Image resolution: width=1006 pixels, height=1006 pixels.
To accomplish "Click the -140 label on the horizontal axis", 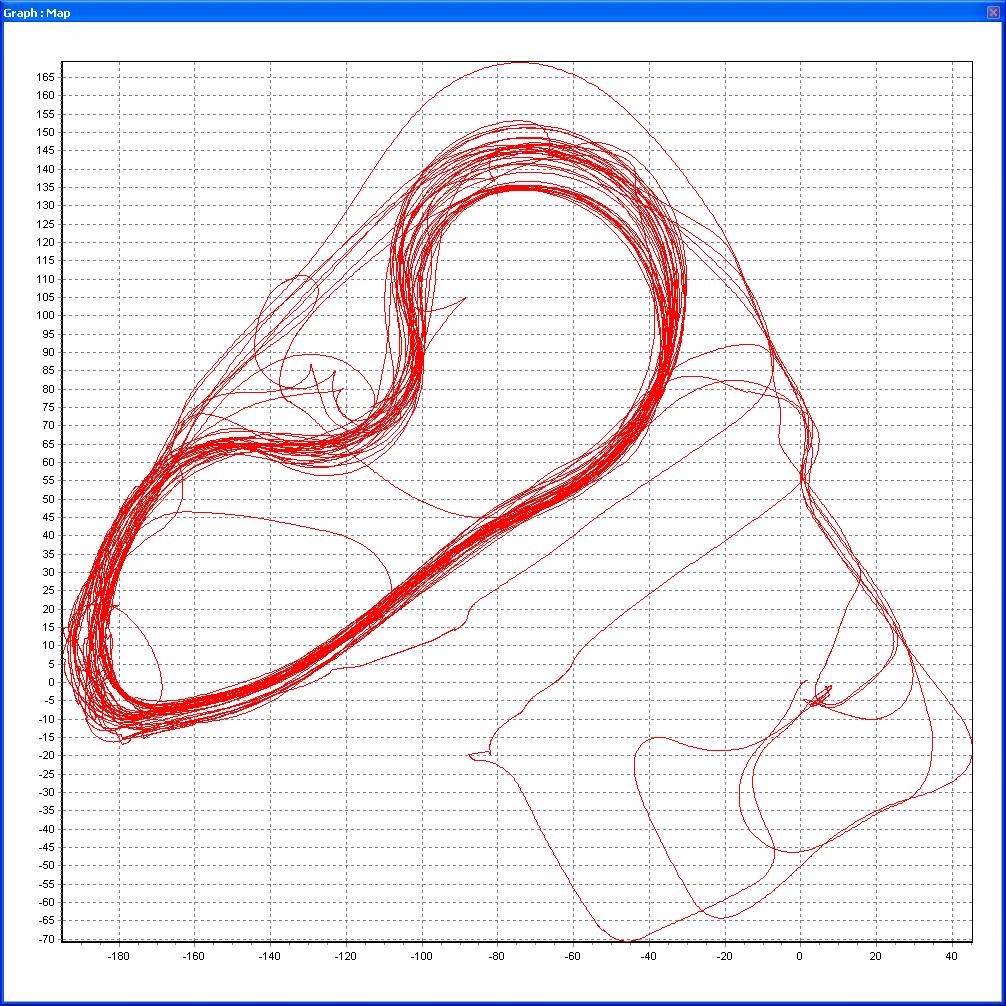I will click(x=270, y=956).
